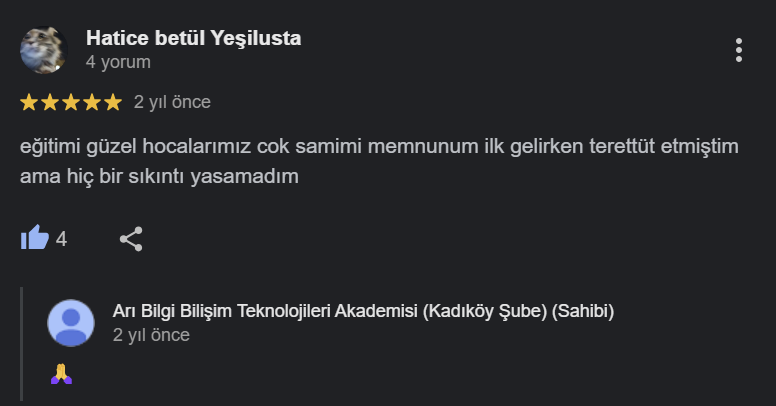This screenshot has width=776, height=406.
Task: Open the three-dot review options menu
Action: (738, 50)
